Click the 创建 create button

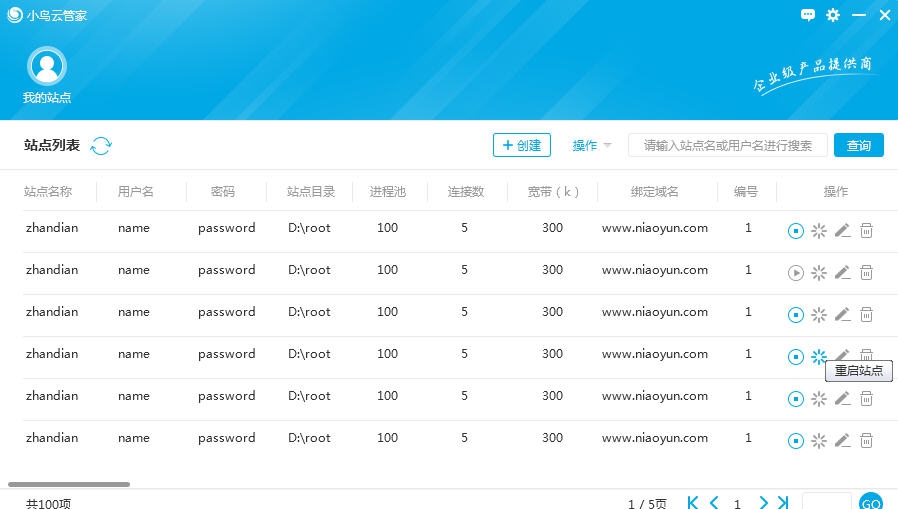522,146
